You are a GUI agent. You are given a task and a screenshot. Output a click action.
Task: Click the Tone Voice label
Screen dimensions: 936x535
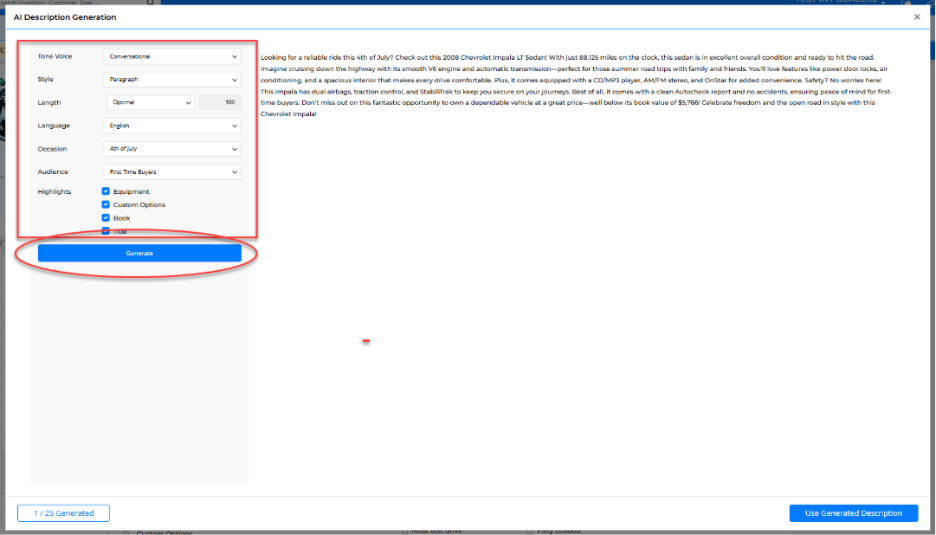click(54, 57)
